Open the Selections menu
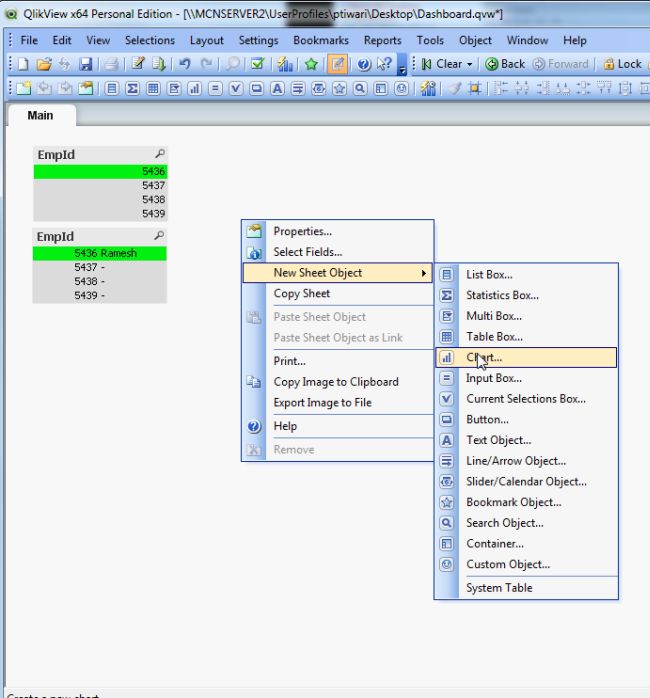 tap(150, 40)
